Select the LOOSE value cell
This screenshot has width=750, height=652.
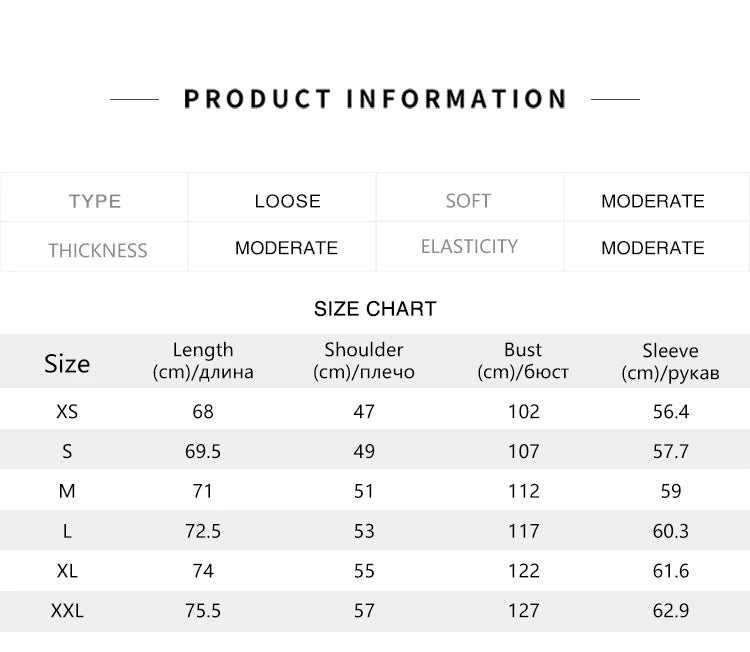pos(287,201)
